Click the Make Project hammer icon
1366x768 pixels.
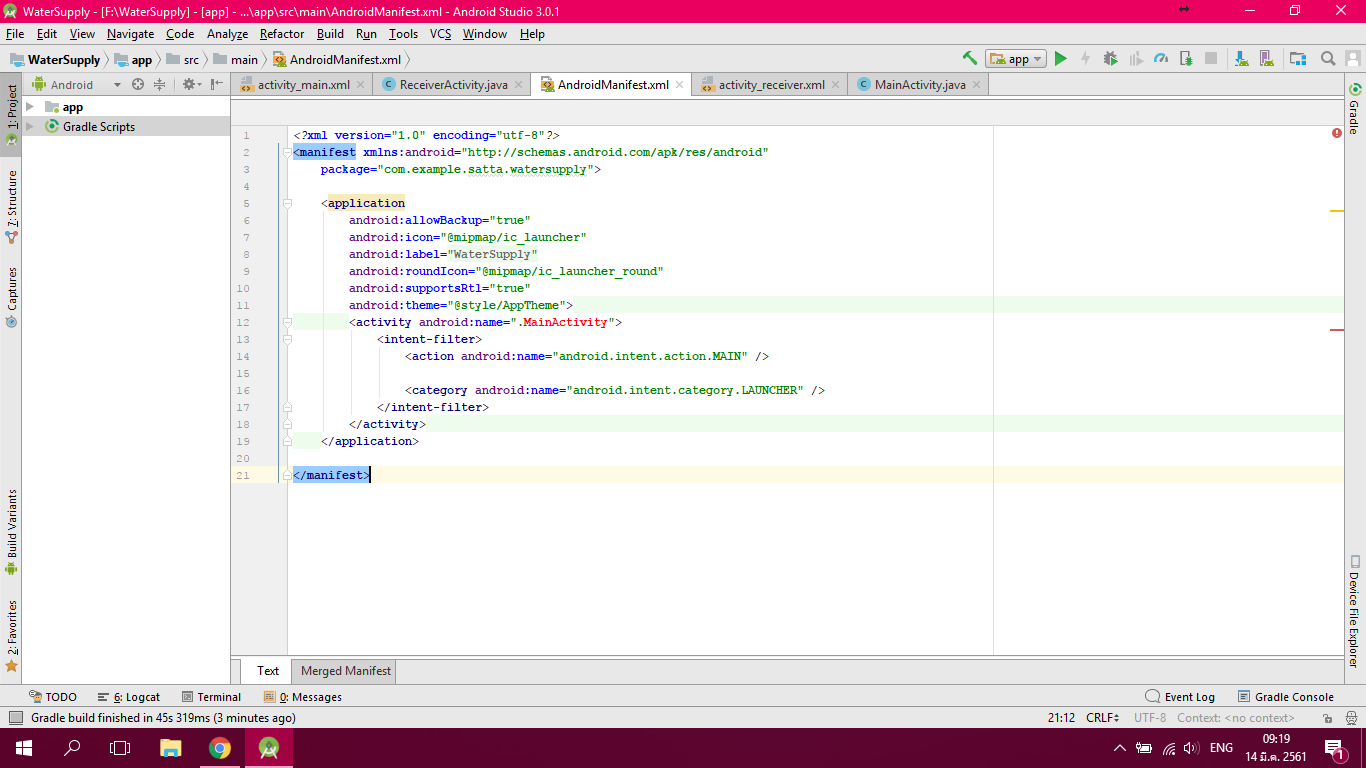click(x=969, y=59)
